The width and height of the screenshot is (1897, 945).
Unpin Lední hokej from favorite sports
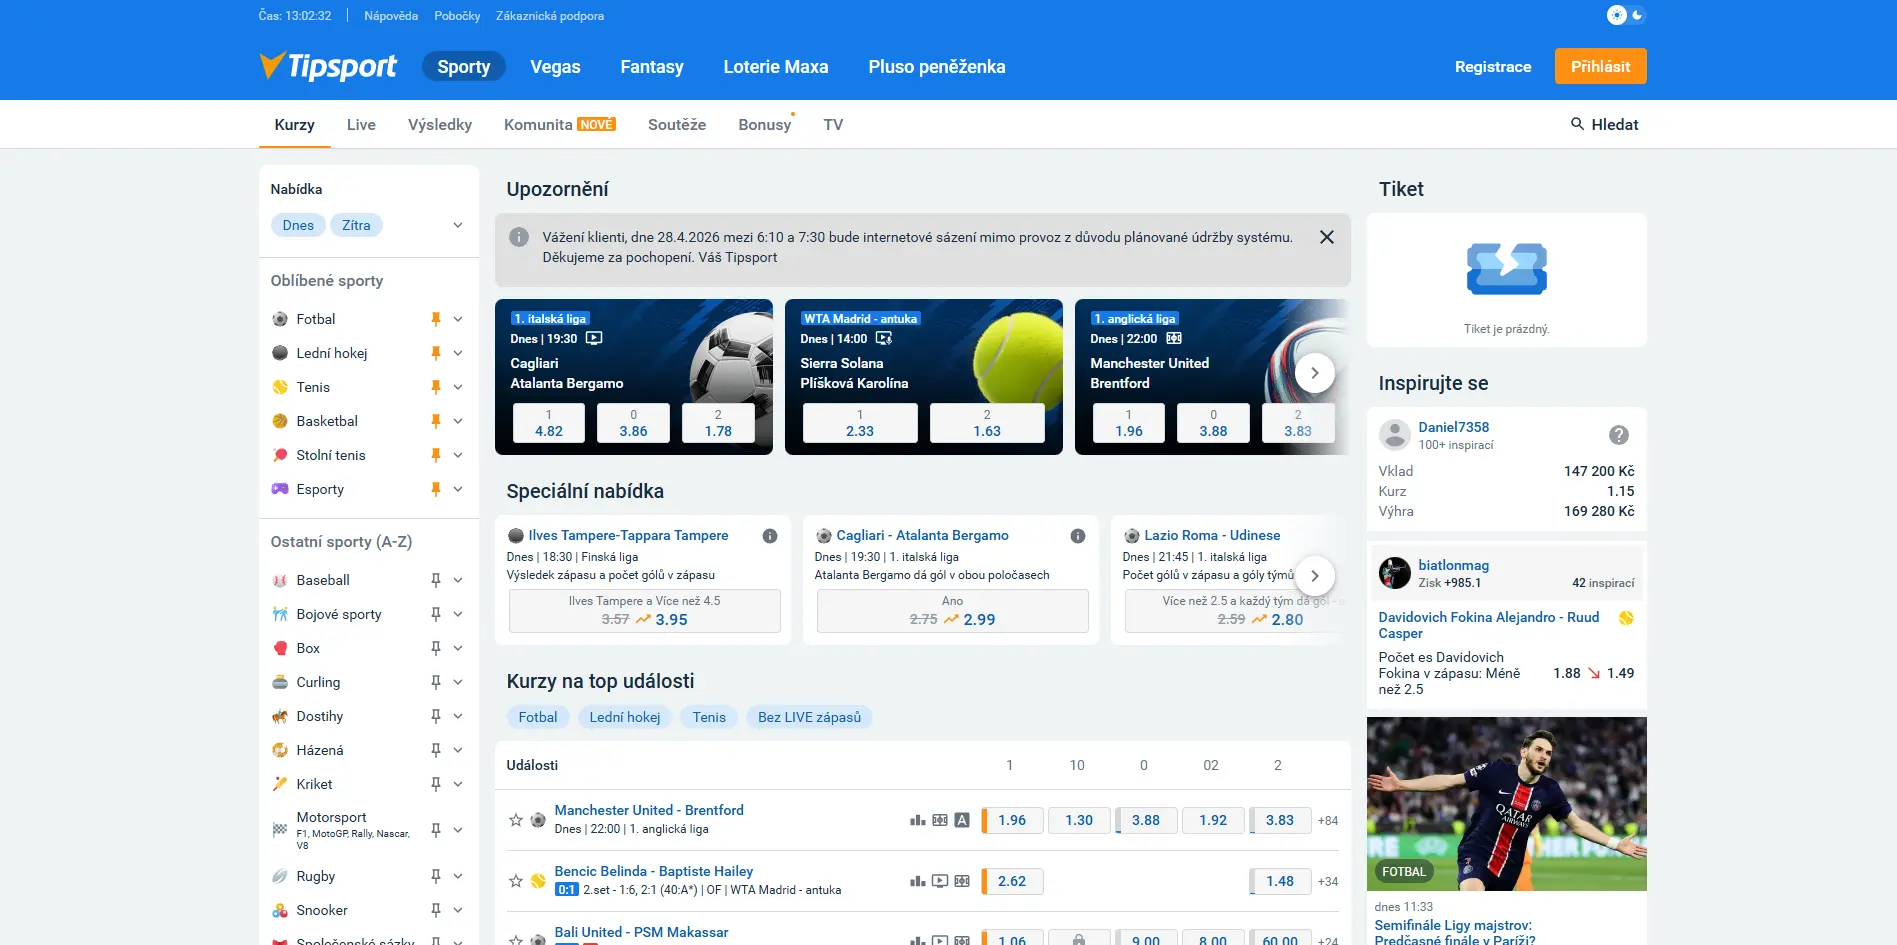(x=435, y=353)
